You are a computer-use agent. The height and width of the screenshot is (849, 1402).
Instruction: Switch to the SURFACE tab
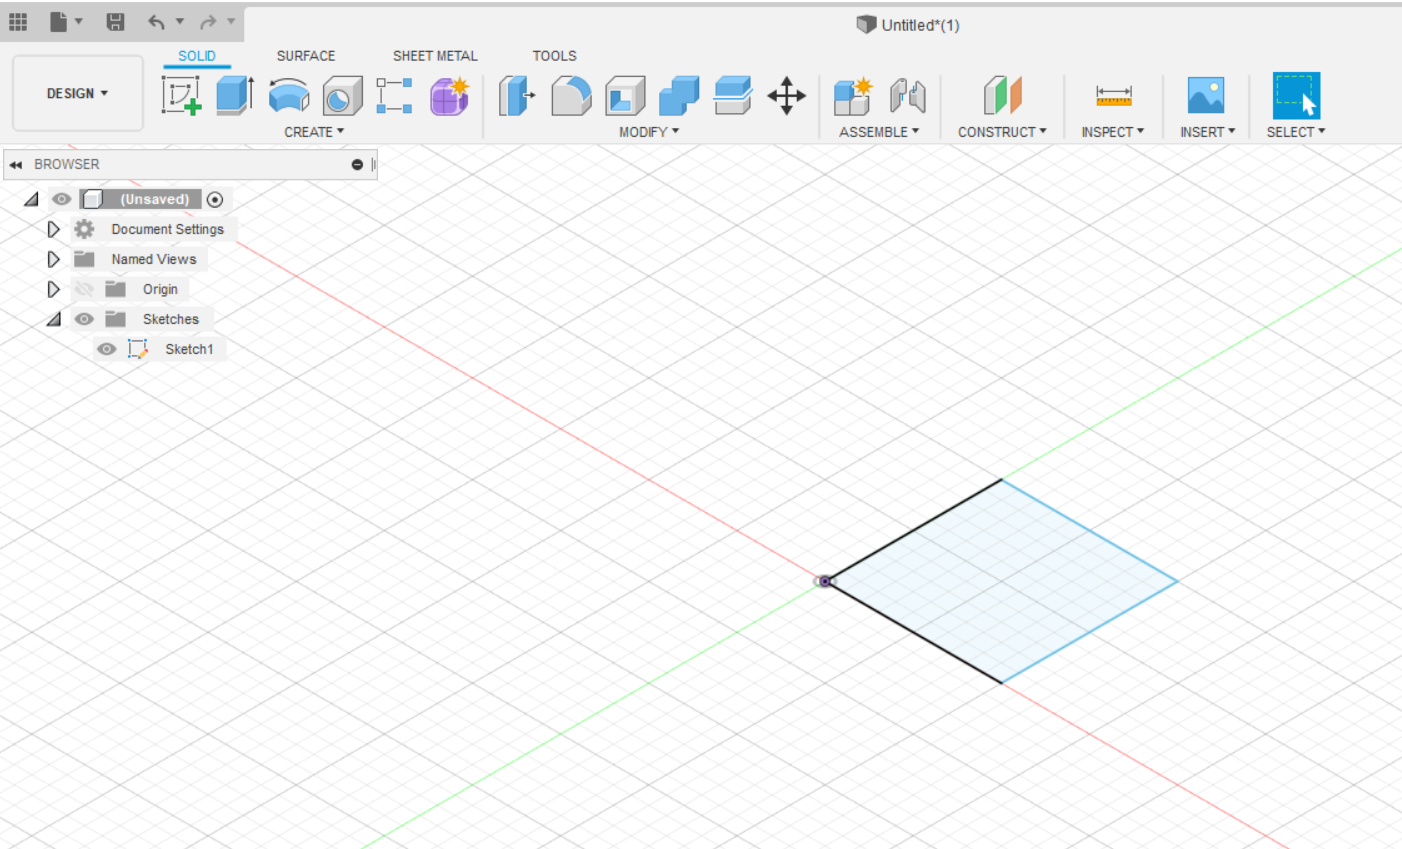coord(306,56)
